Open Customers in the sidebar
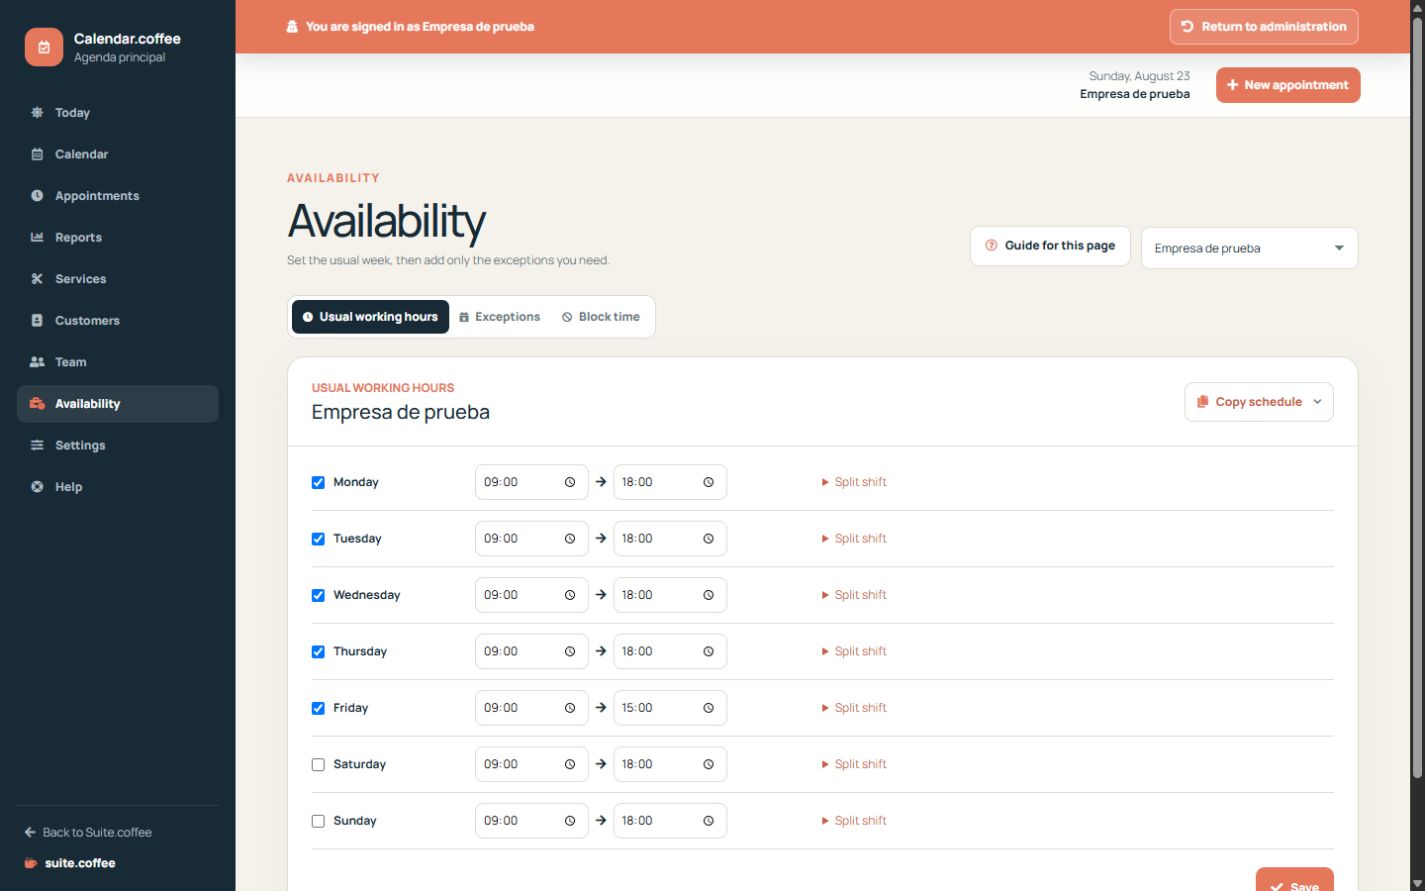The image size is (1425, 891). click(117, 321)
